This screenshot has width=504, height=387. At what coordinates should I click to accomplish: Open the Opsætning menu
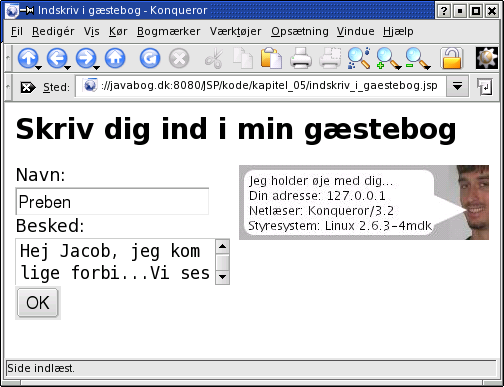point(300,31)
